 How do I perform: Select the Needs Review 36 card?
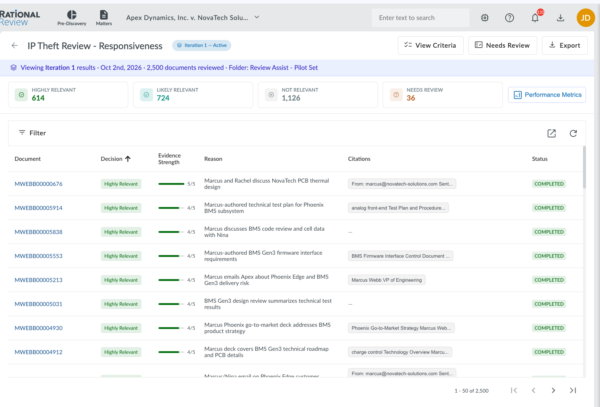442,94
